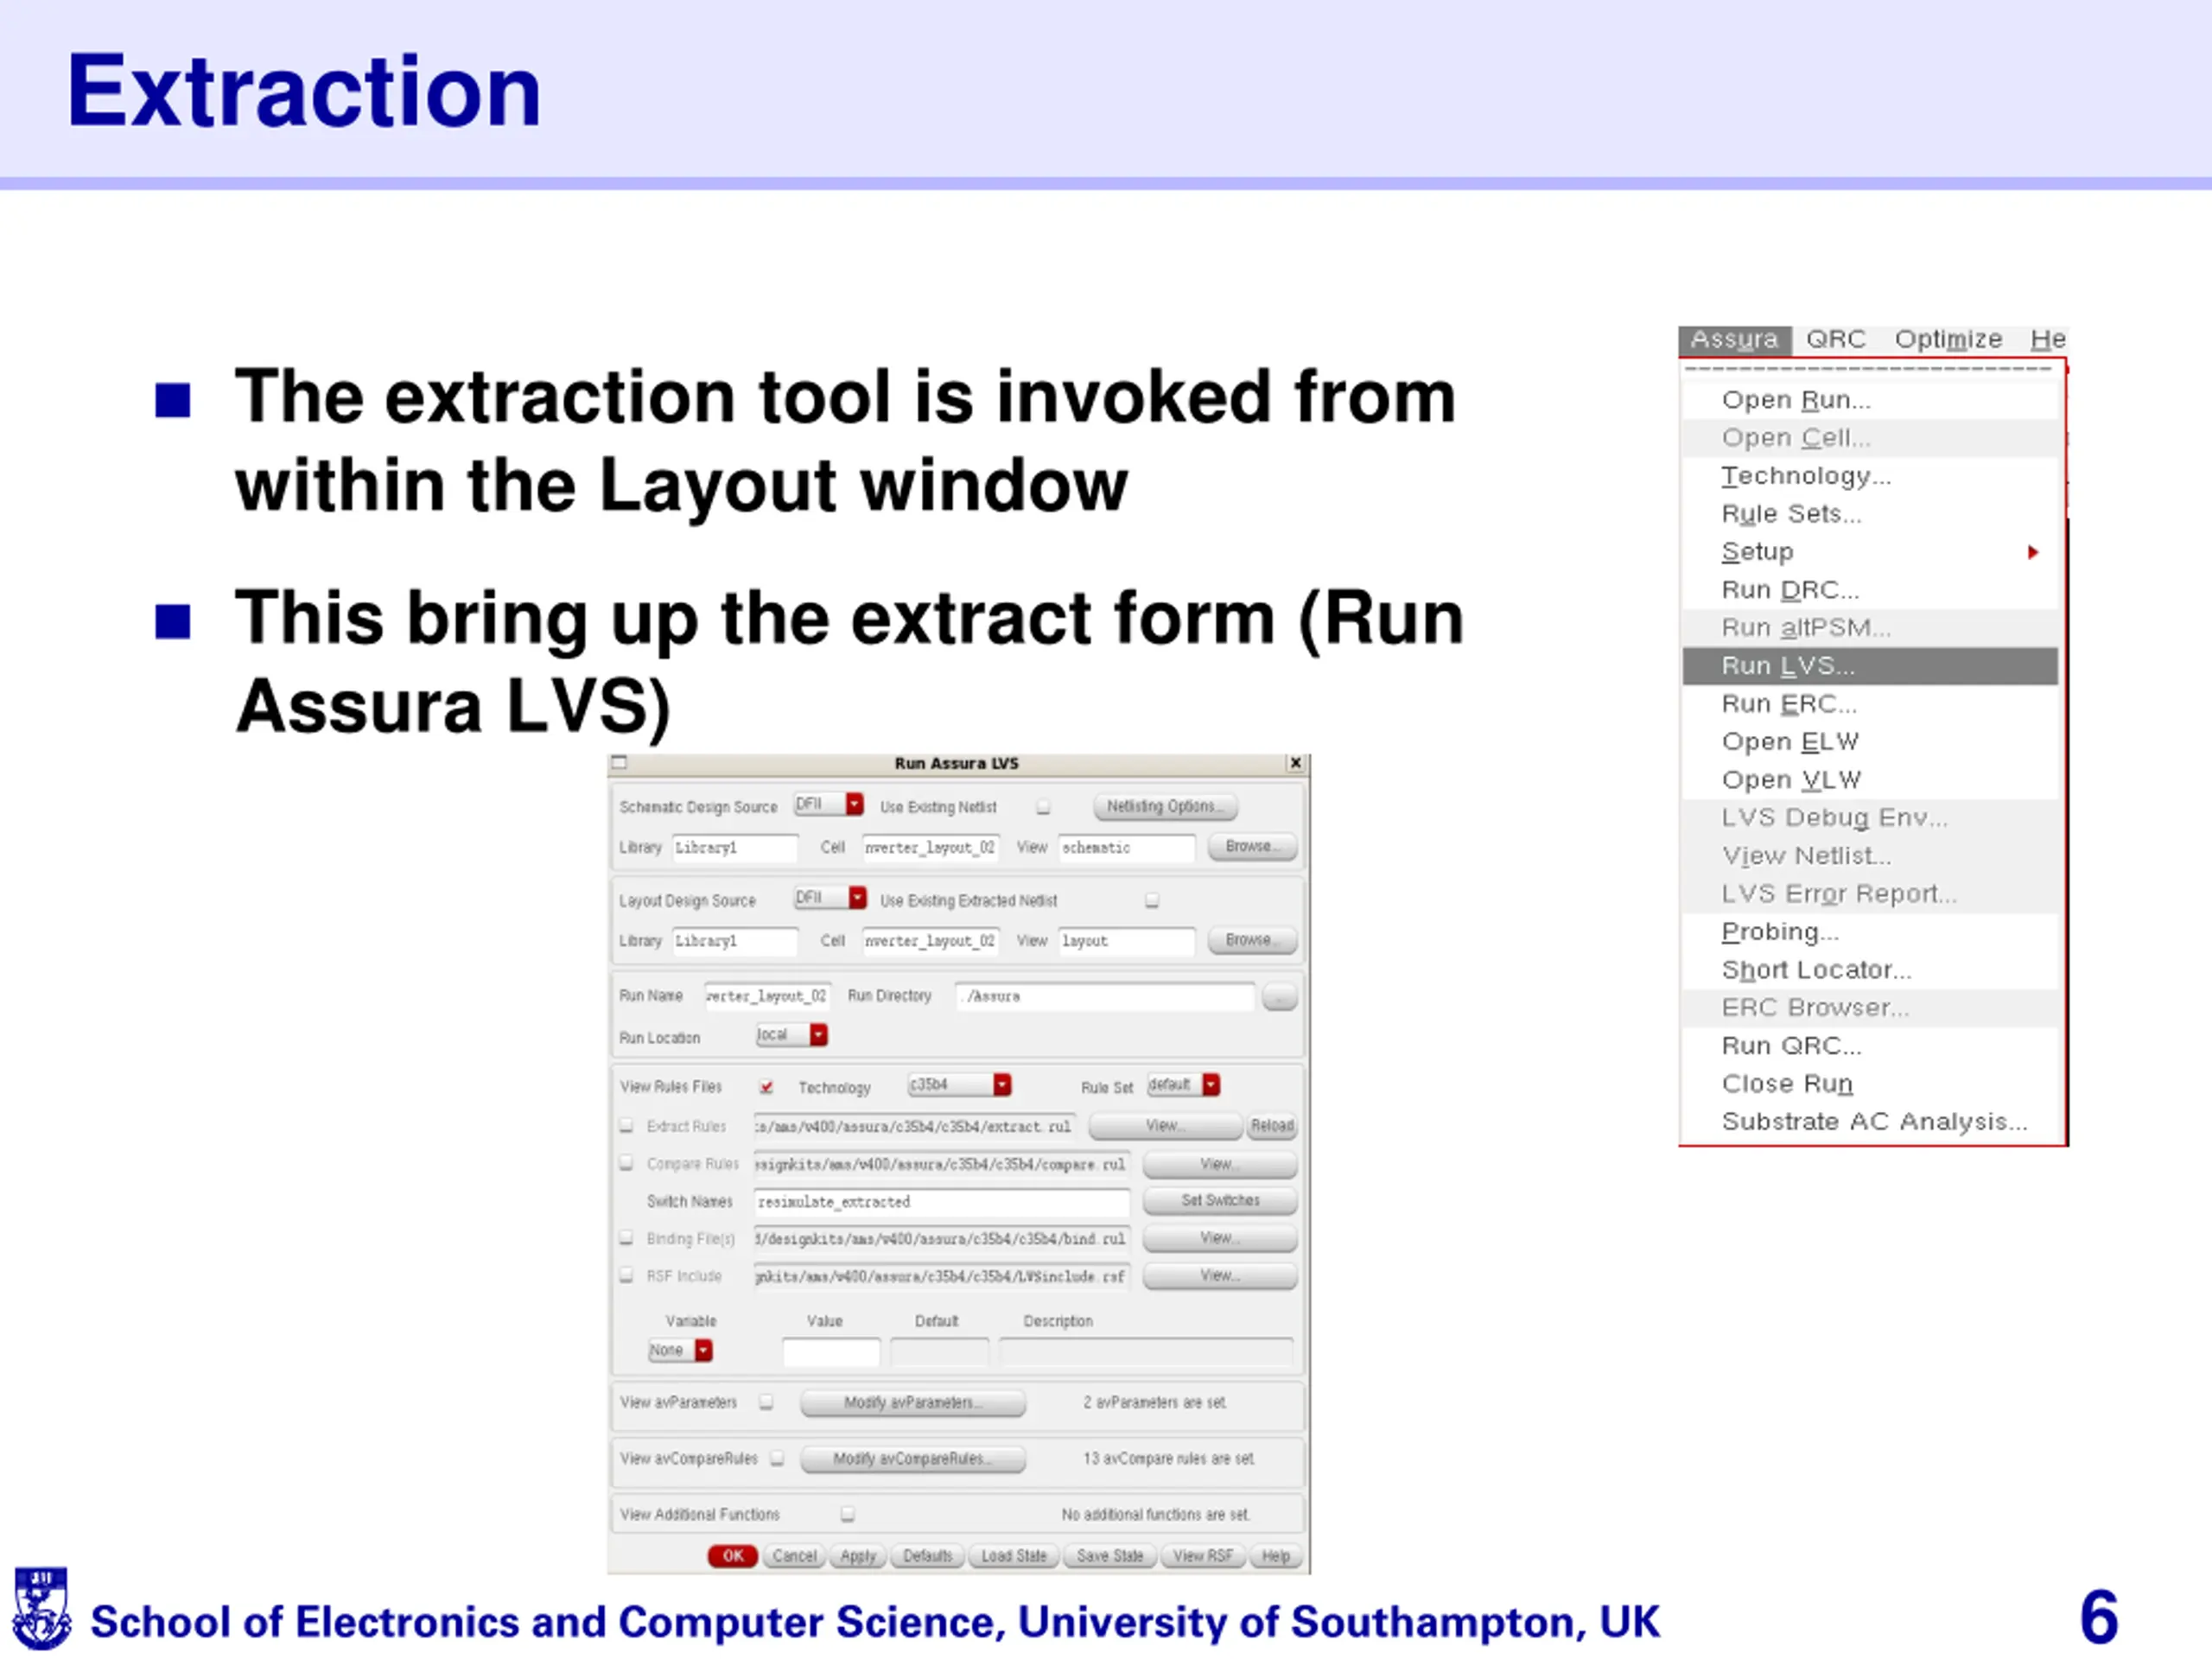The image size is (2212, 1659).
Task: Toggle Use Existing Netlist checkbox
Action: pyautogui.click(x=1043, y=807)
